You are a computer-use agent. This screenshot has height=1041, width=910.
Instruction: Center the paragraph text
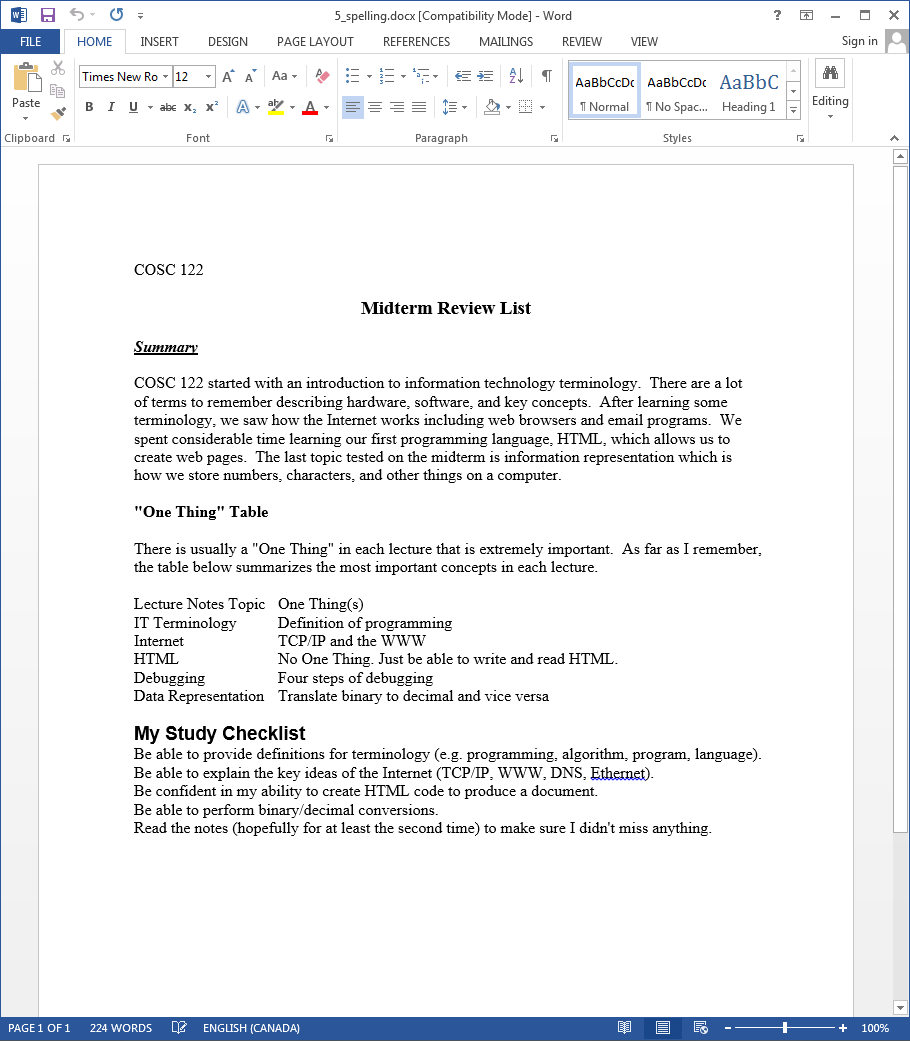coord(375,107)
